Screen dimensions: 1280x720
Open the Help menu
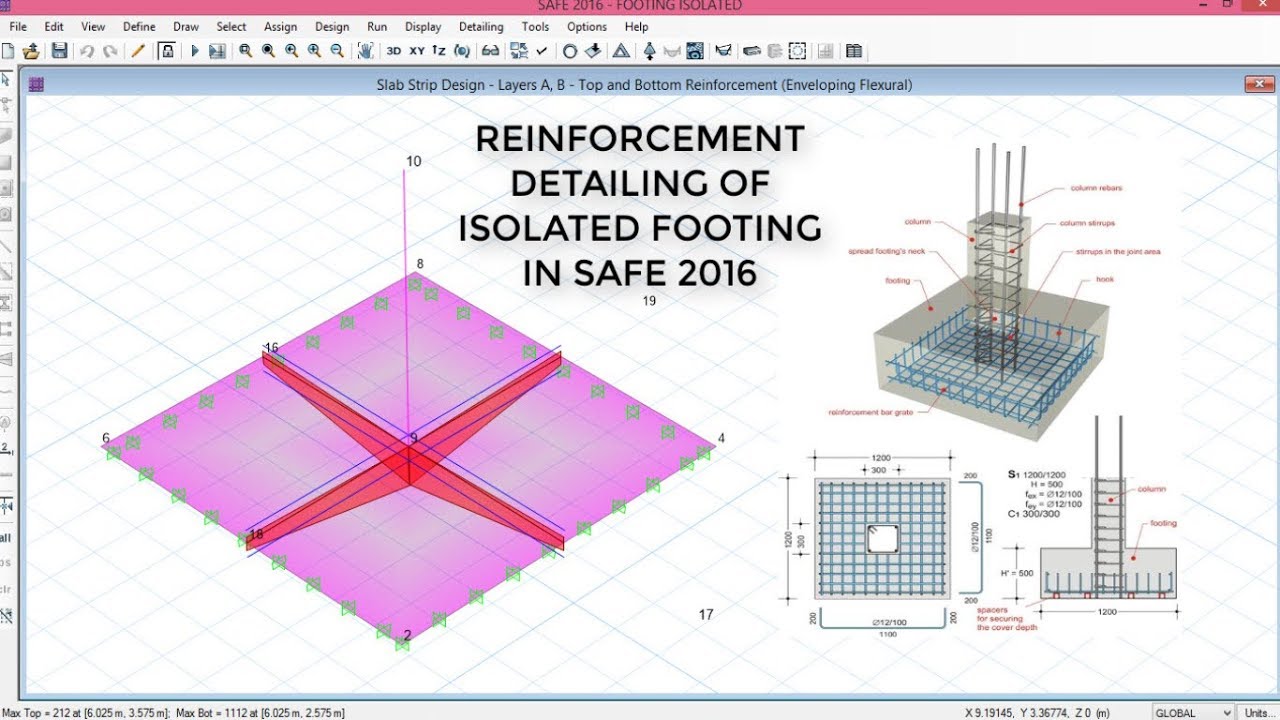pos(636,27)
